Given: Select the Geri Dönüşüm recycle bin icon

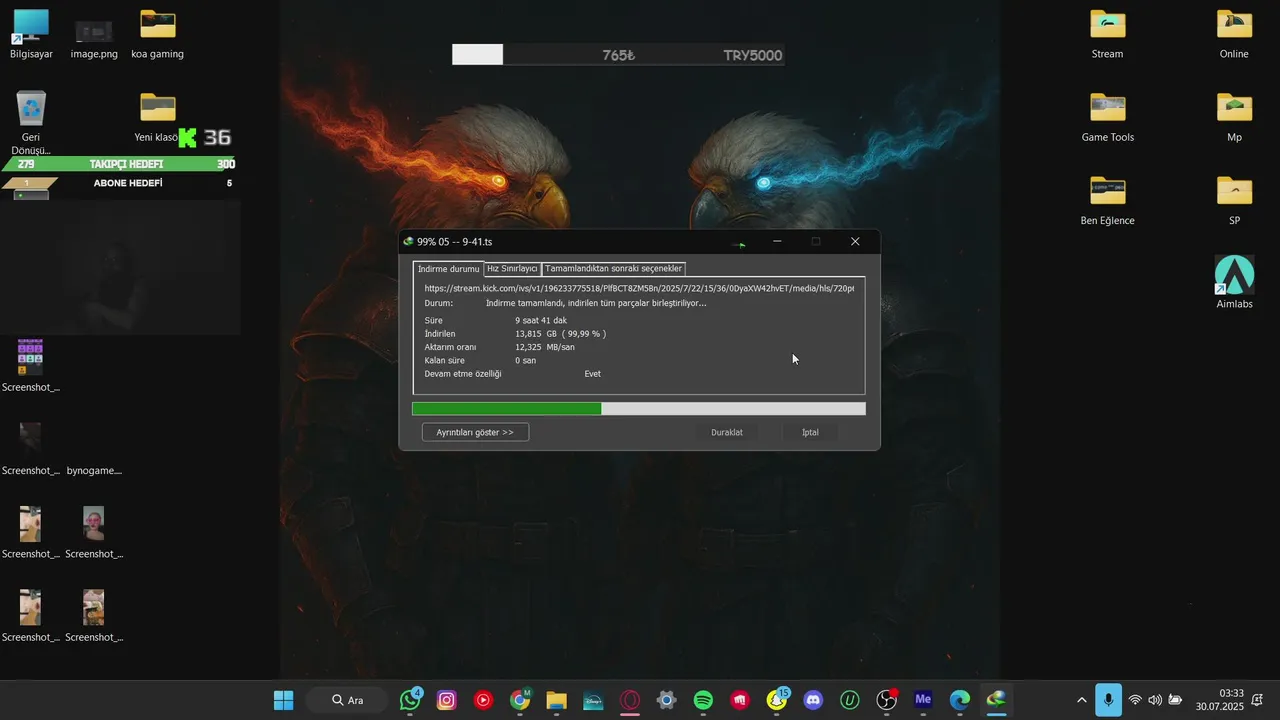Looking at the screenshot, I should 31,122.
